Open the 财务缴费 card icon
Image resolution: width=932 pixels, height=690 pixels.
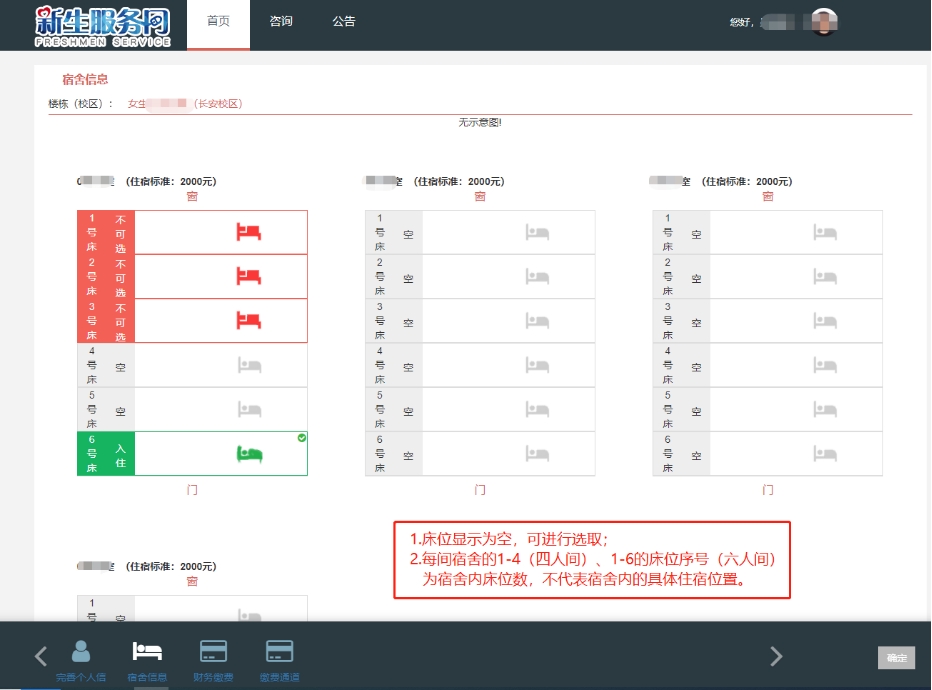coord(214,652)
